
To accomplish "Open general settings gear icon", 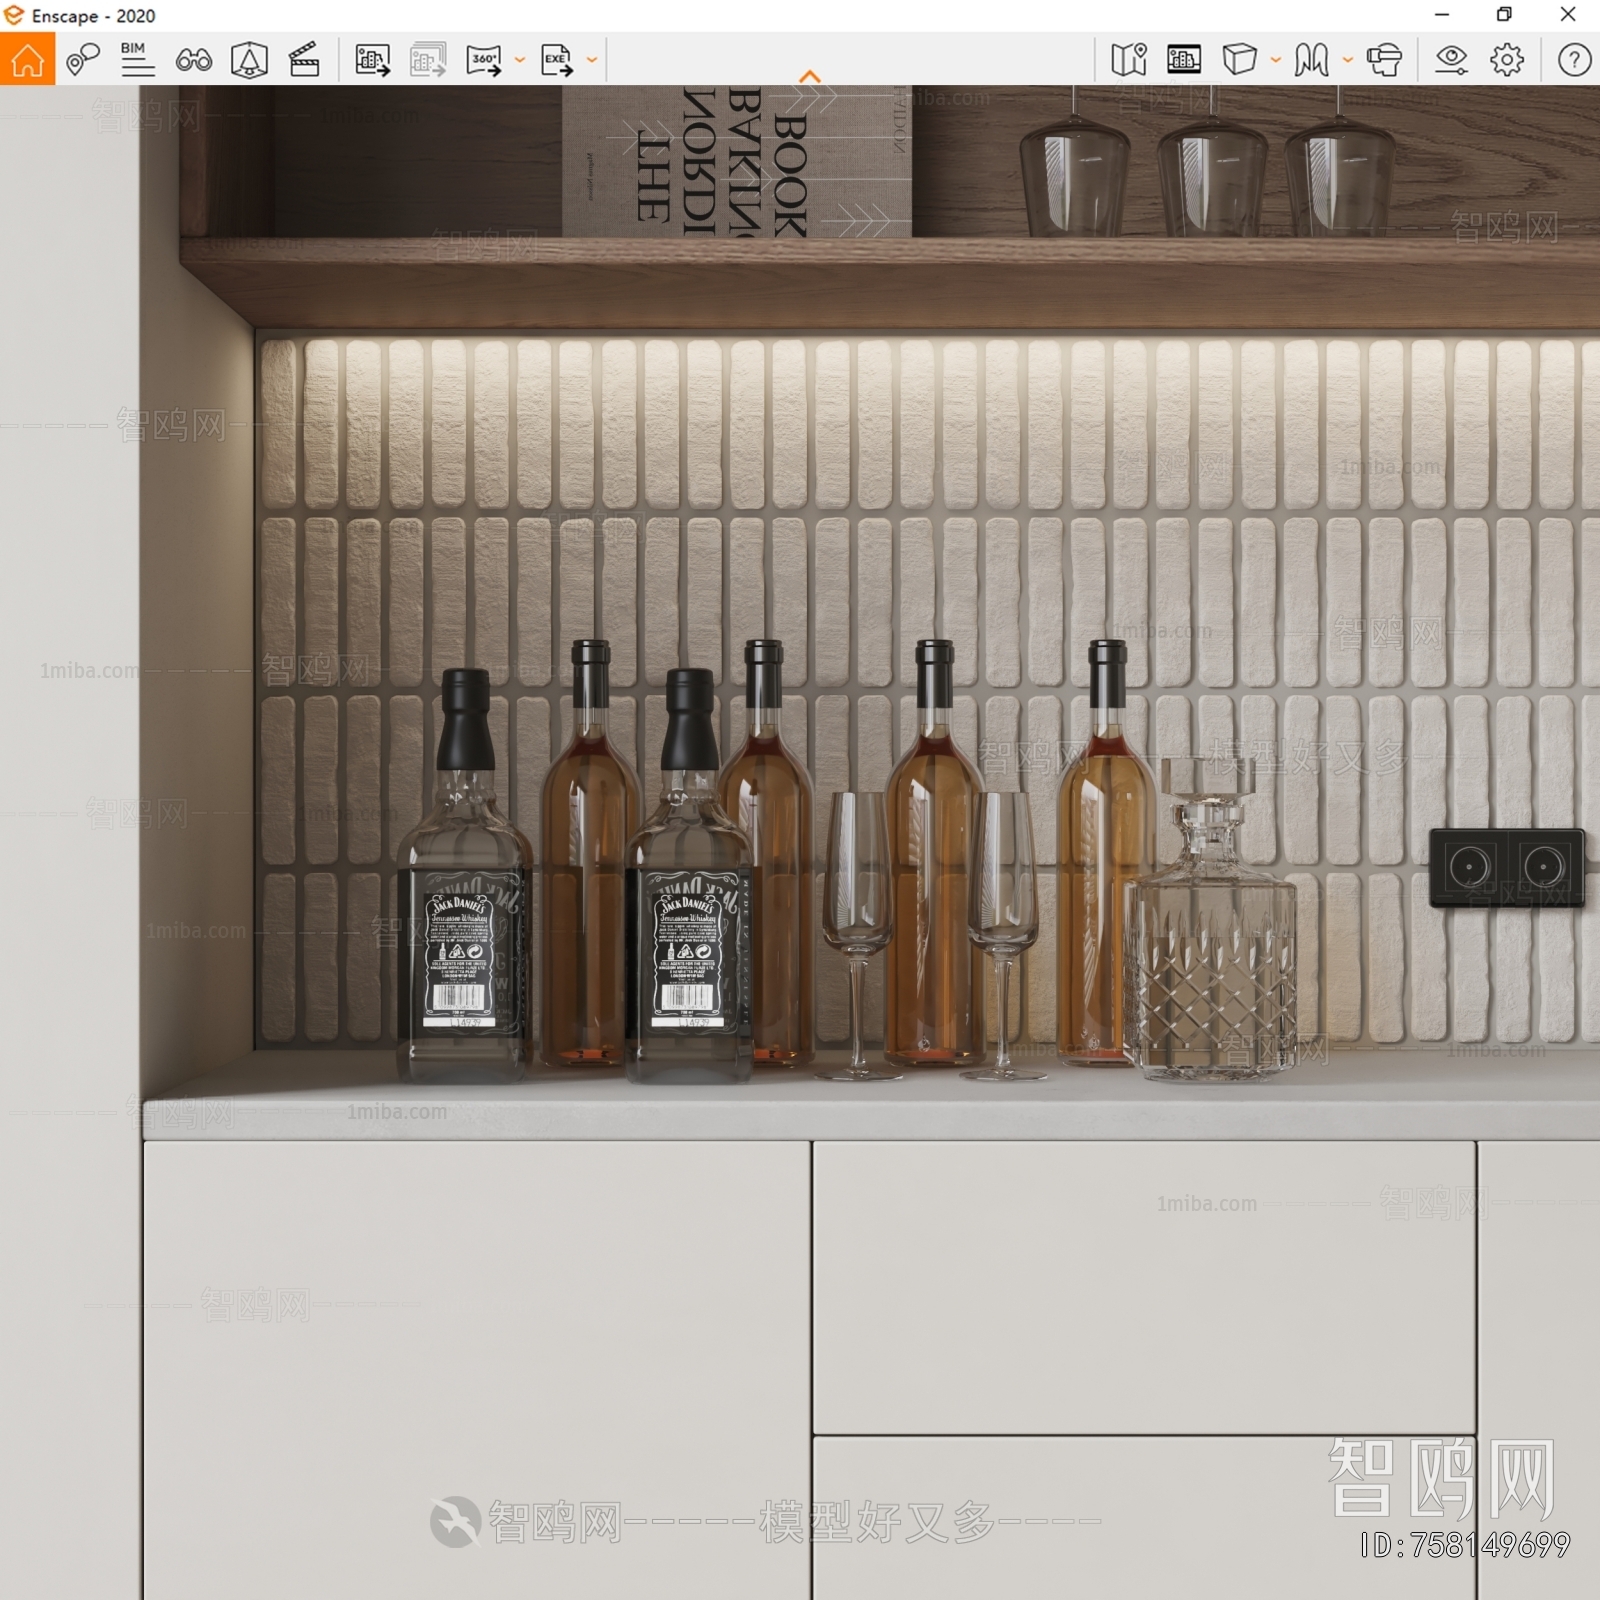I will [x=1507, y=60].
